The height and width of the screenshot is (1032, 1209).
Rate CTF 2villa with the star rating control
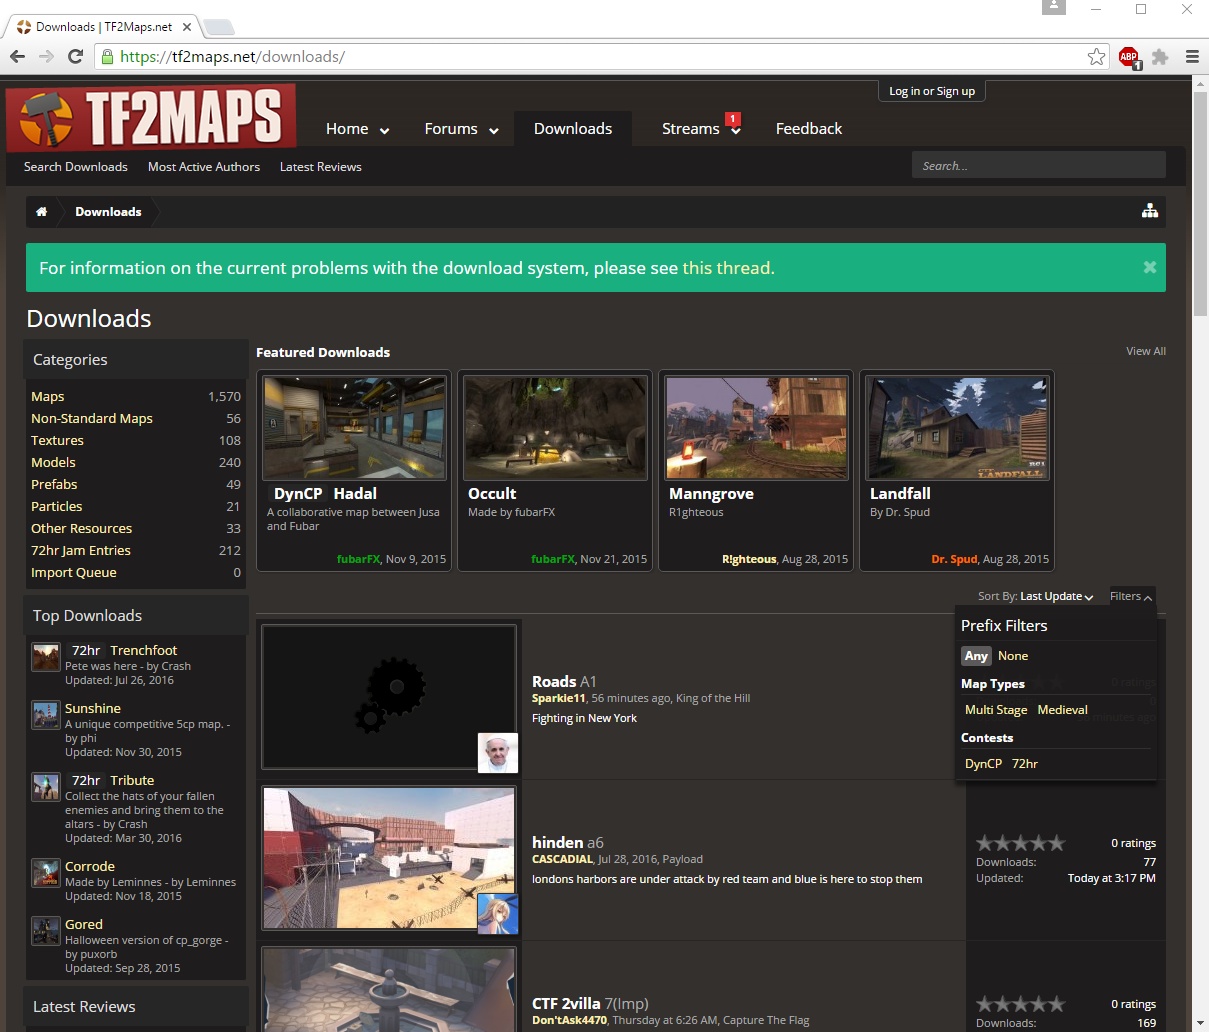click(x=1020, y=1004)
